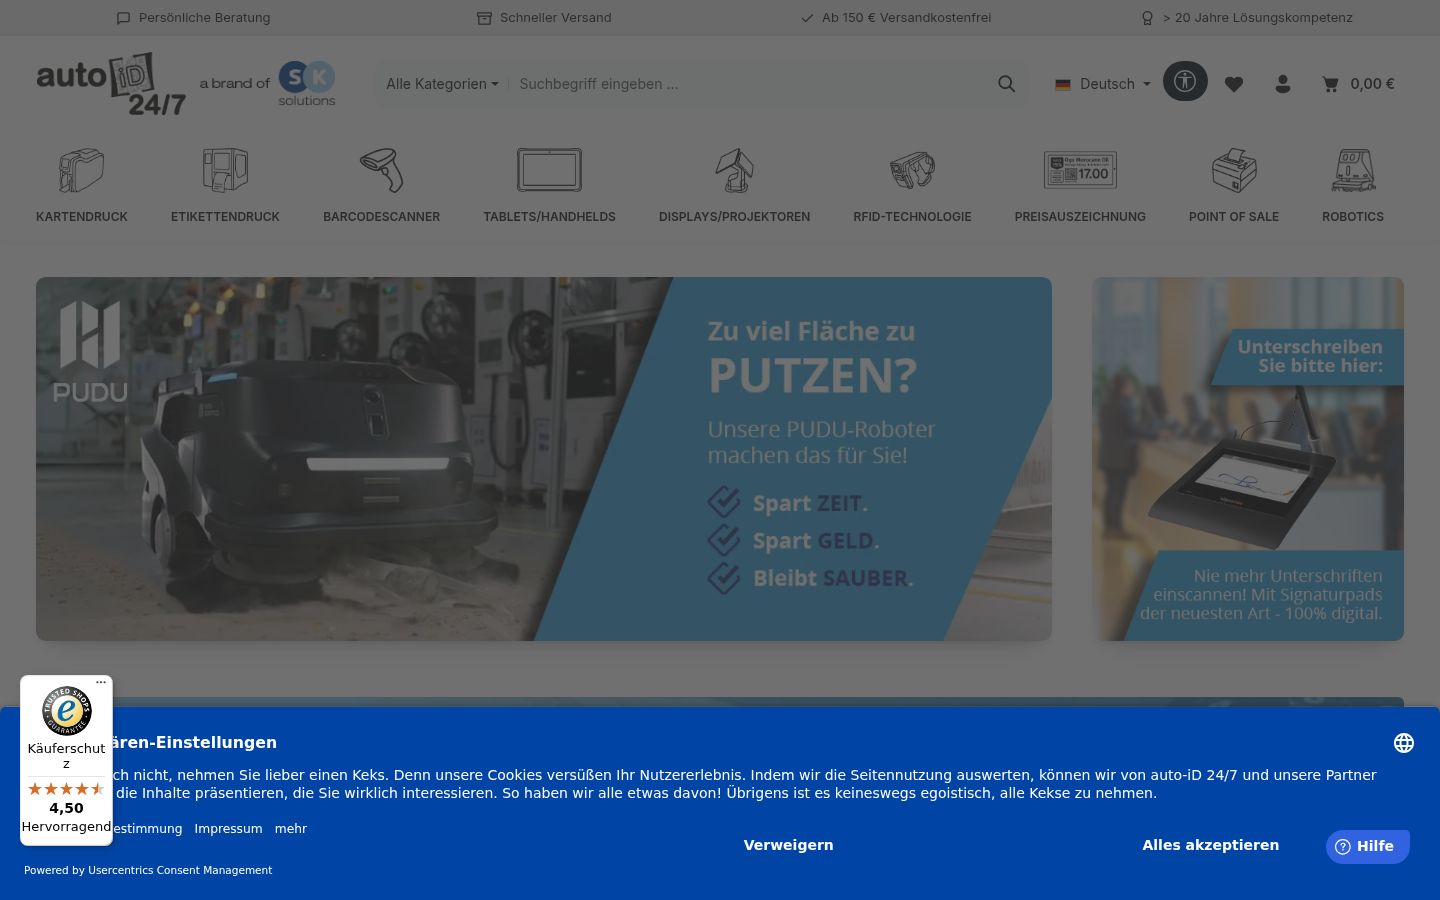1440x900 pixels.
Task: Click the Tablets/Handhelds tablet icon
Action: (549, 170)
